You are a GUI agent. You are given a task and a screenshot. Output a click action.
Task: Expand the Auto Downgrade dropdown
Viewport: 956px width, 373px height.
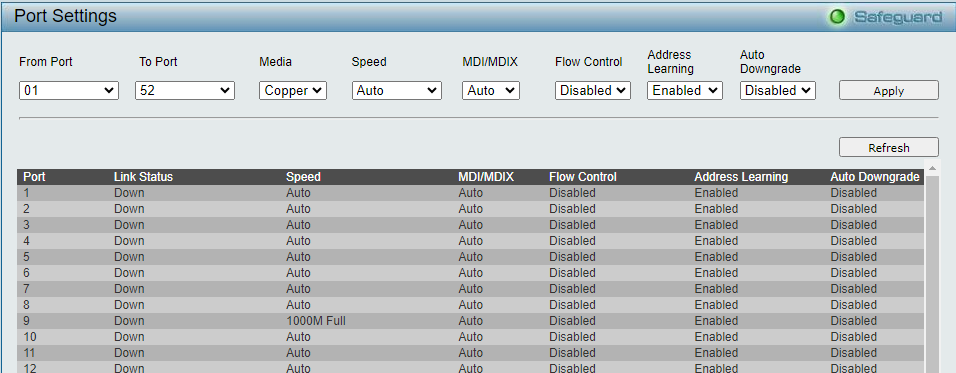pos(777,91)
